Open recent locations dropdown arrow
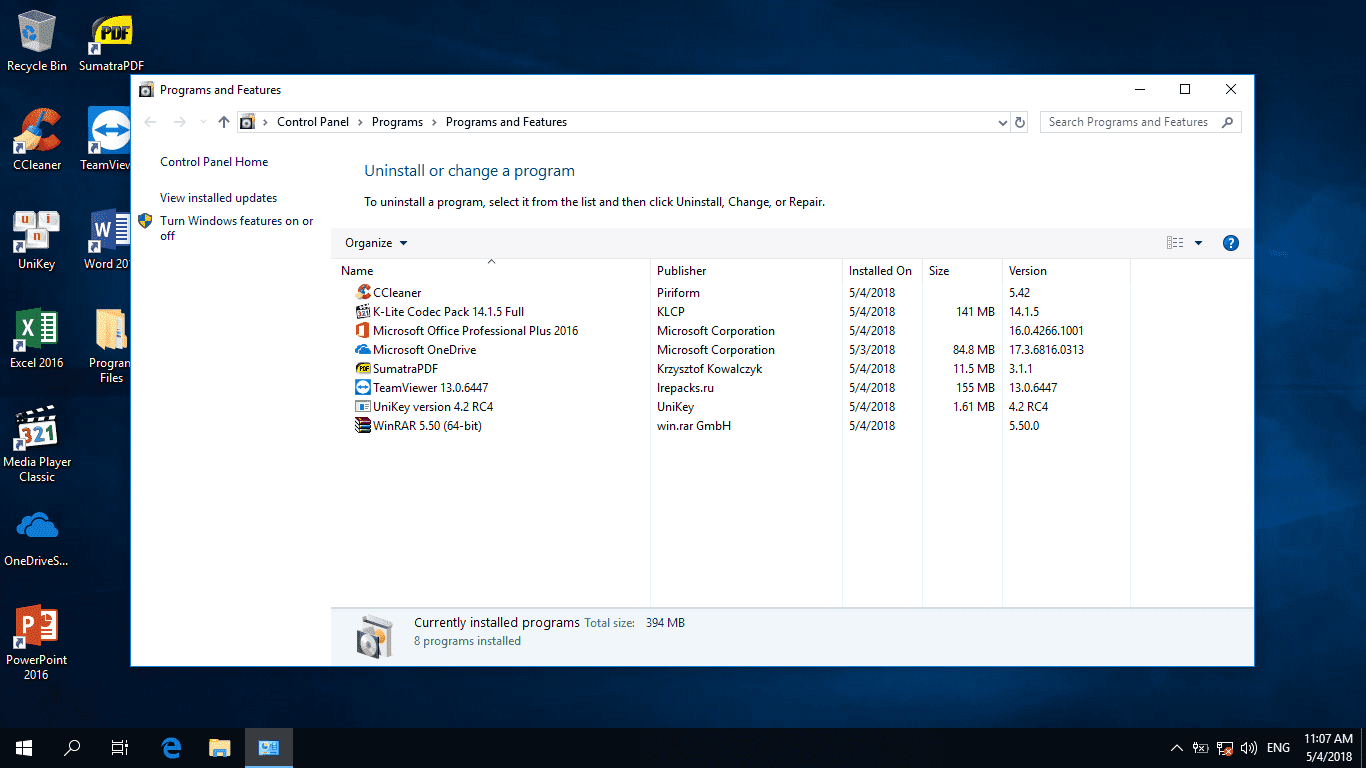The height and width of the screenshot is (768, 1366). [x=202, y=122]
